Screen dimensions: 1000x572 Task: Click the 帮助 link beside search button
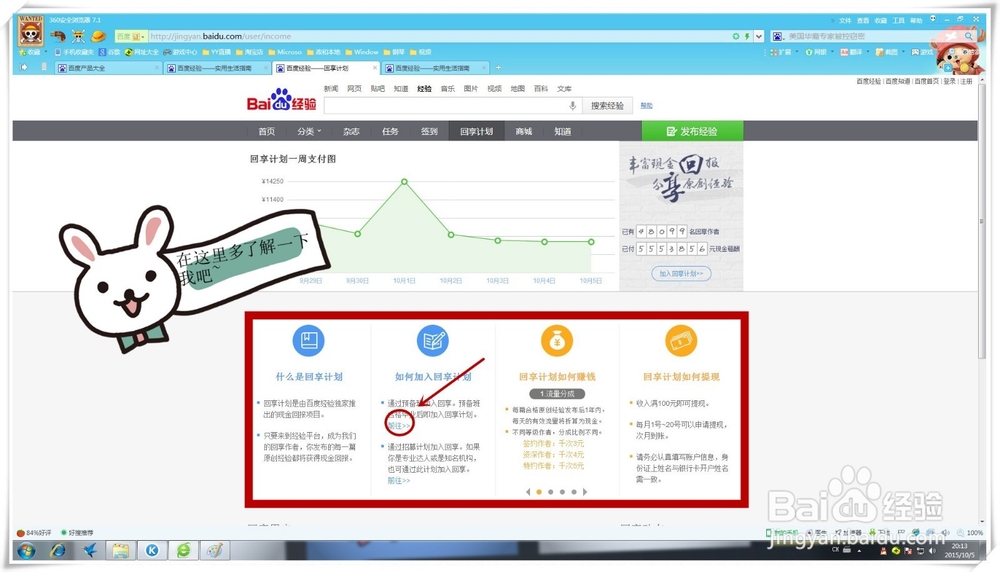click(647, 106)
